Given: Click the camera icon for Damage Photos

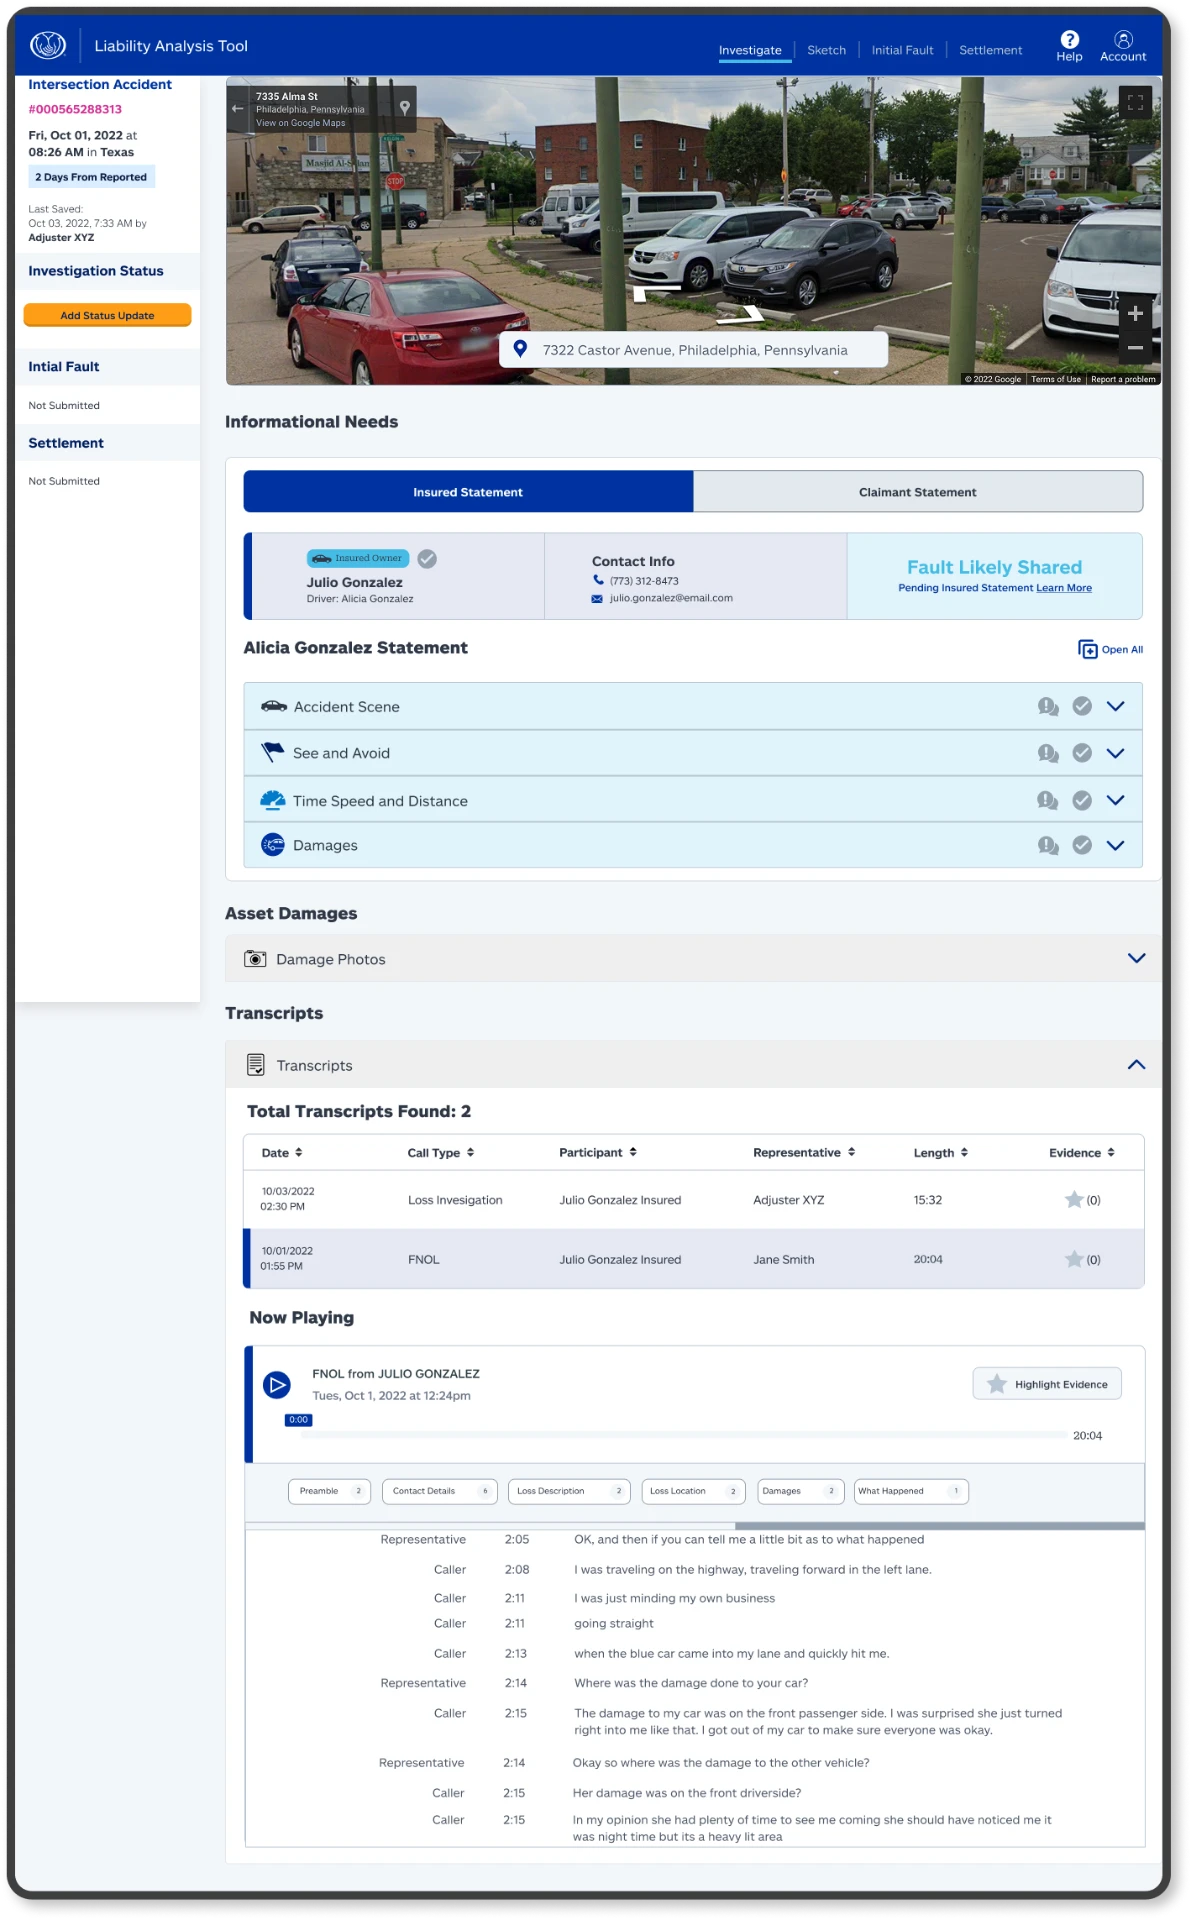Looking at the screenshot, I should (x=255, y=959).
